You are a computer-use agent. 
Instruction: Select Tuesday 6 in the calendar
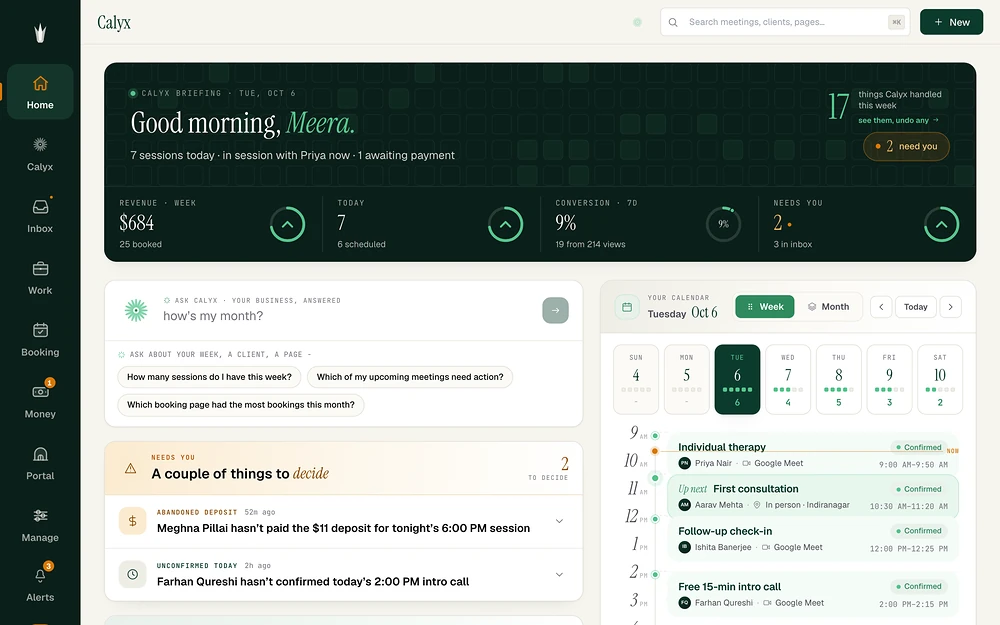(737, 379)
